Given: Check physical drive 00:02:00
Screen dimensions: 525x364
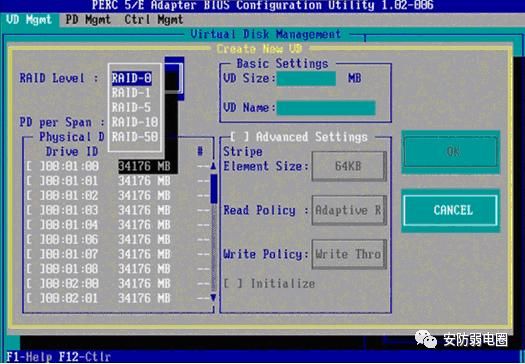Looking at the screenshot, I should (34, 284).
